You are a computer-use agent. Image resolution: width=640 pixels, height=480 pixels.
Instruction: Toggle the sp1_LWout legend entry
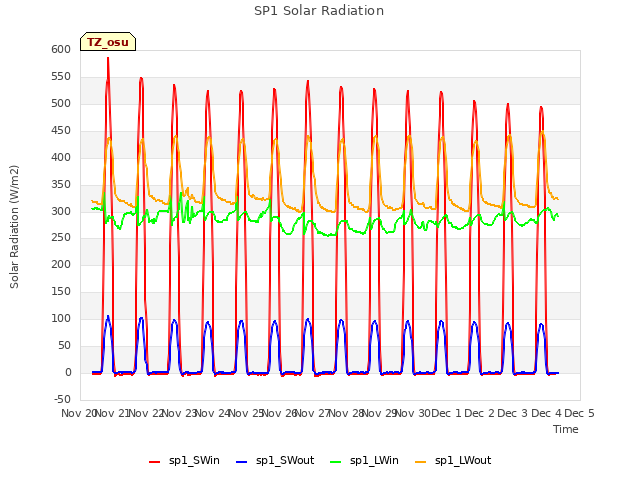(x=453, y=461)
